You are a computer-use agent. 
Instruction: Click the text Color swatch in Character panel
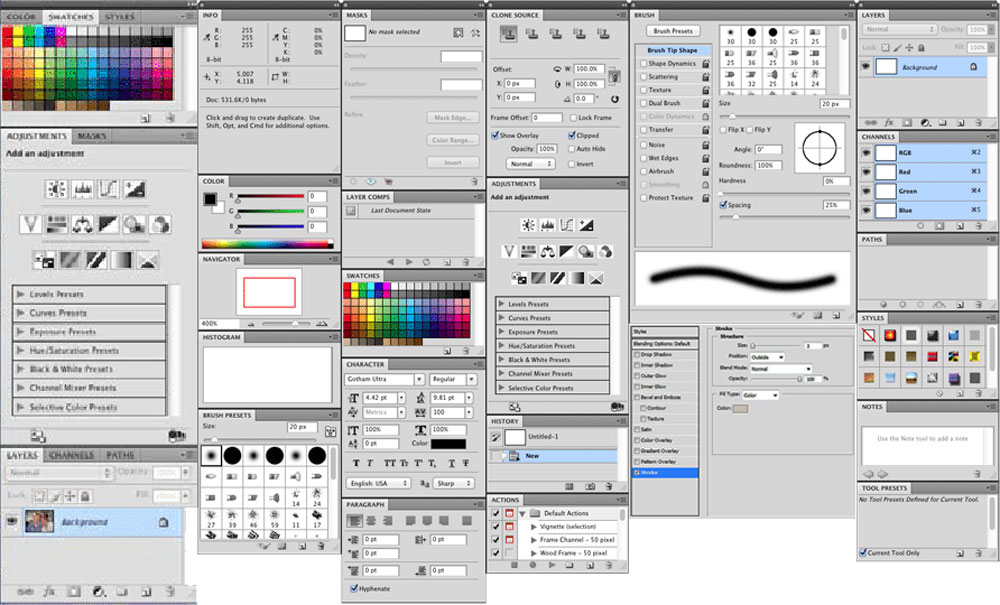pos(449,443)
